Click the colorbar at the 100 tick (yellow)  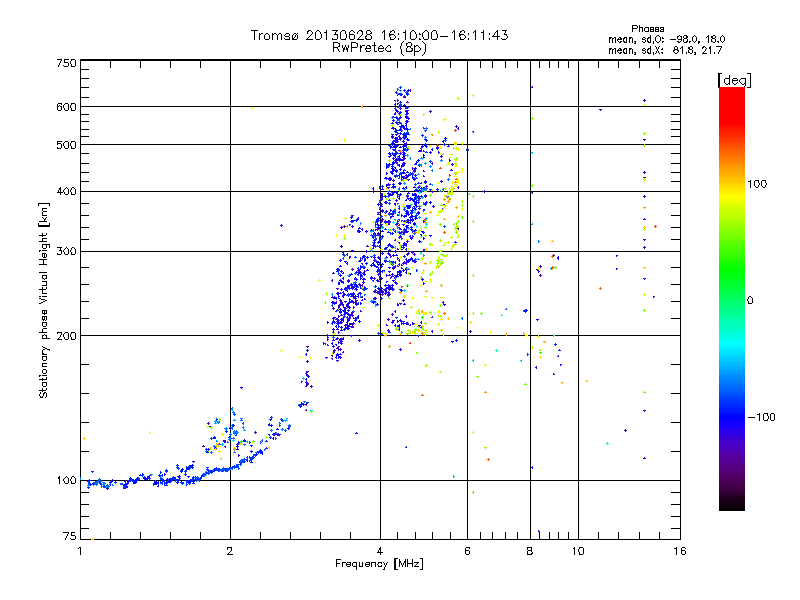pyautogui.click(x=732, y=184)
